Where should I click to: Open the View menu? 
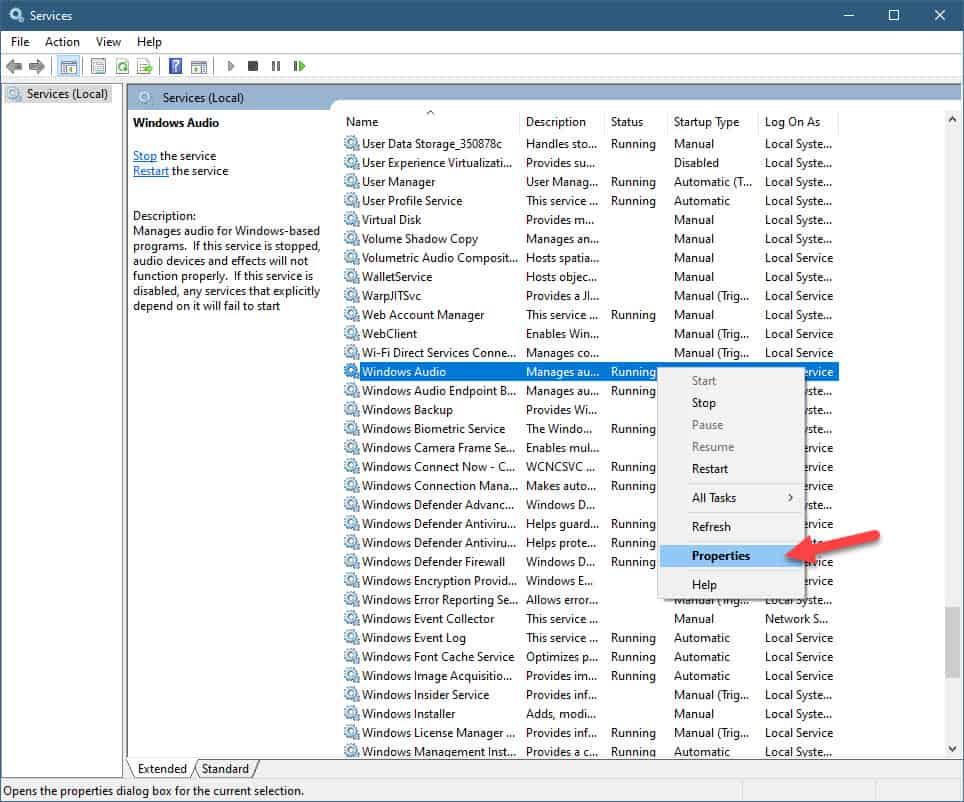pyautogui.click(x=108, y=42)
